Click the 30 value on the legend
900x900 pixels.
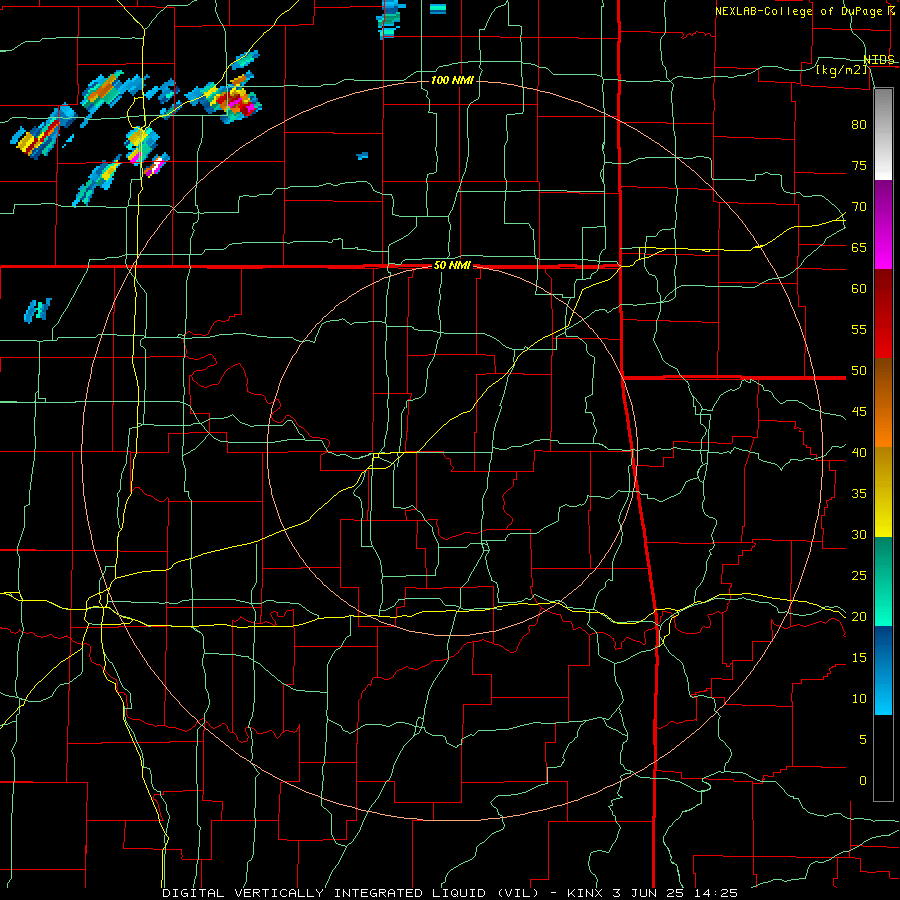pyautogui.click(x=859, y=534)
